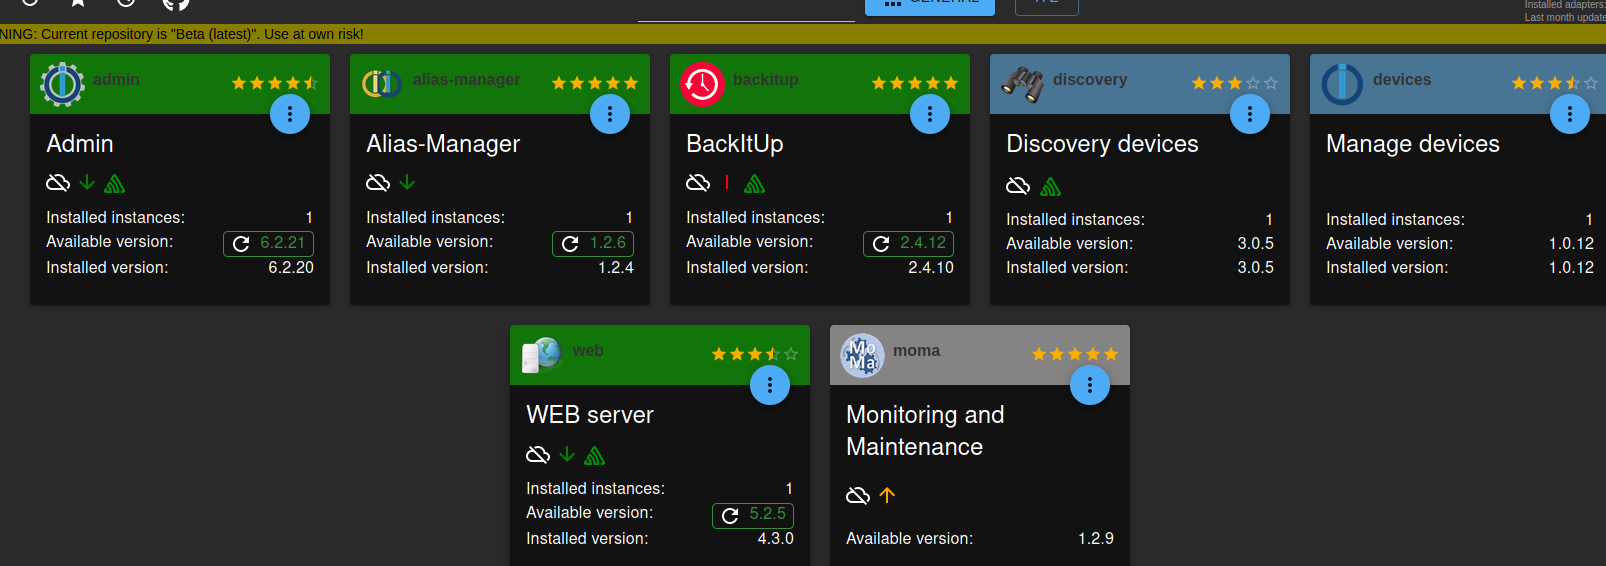Click the "Discovery devices" card title
This screenshot has height=566, width=1606.
click(1102, 144)
